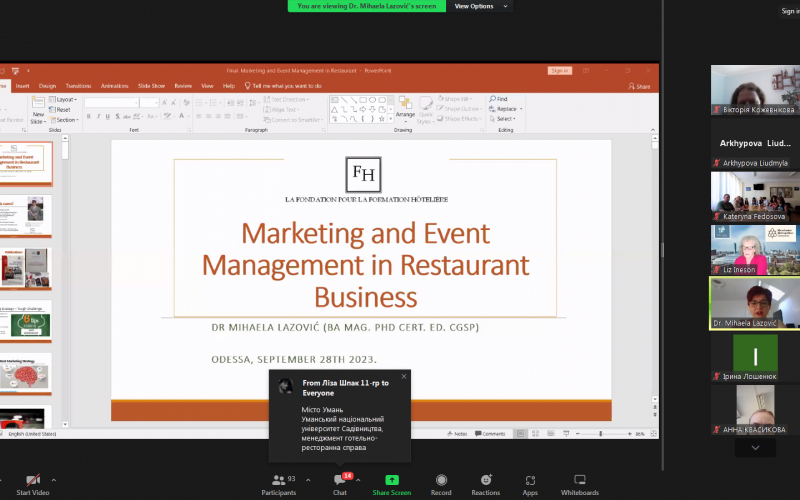Expand the Participants options arrow
This screenshot has width=800, height=500.
pyautogui.click(x=308, y=480)
